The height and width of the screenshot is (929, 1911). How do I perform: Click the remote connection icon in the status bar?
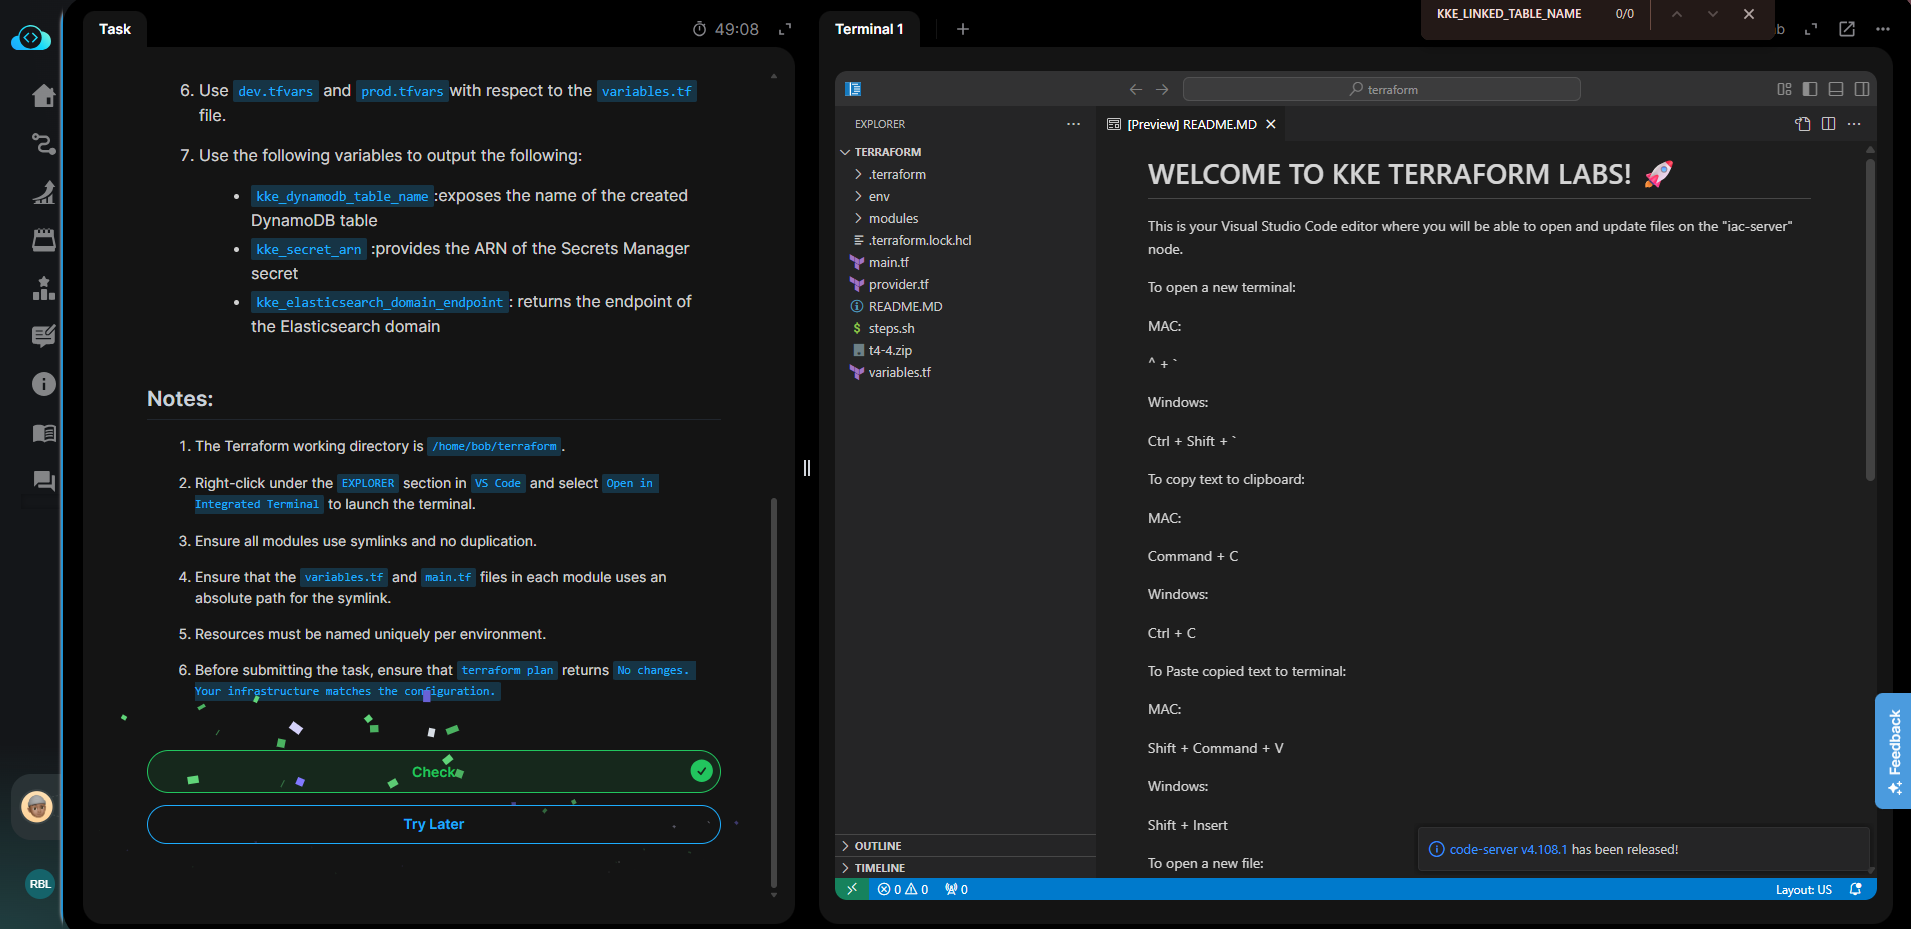pyautogui.click(x=851, y=889)
